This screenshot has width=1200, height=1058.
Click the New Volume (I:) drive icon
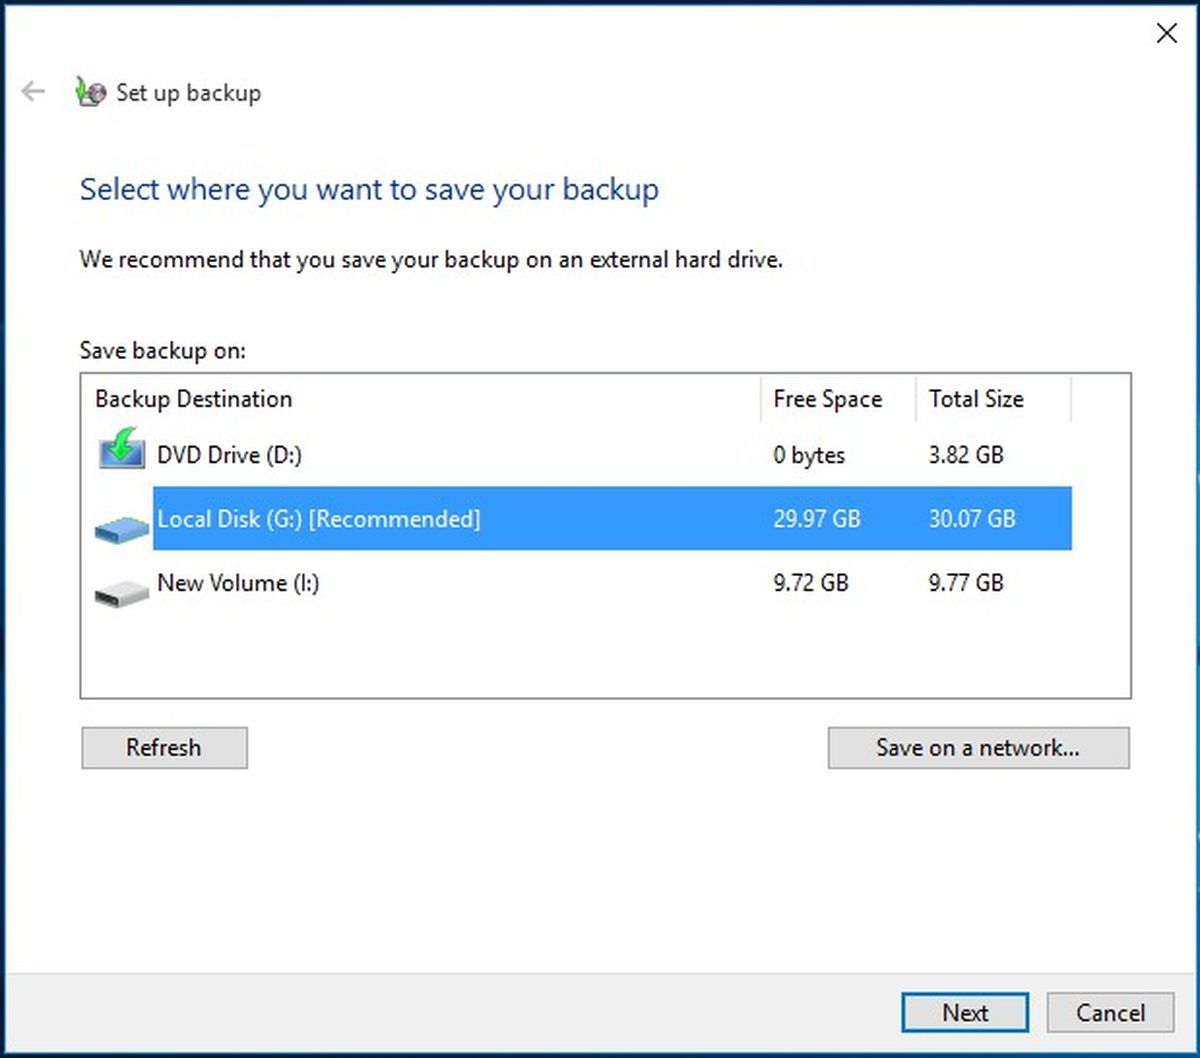pos(122,593)
